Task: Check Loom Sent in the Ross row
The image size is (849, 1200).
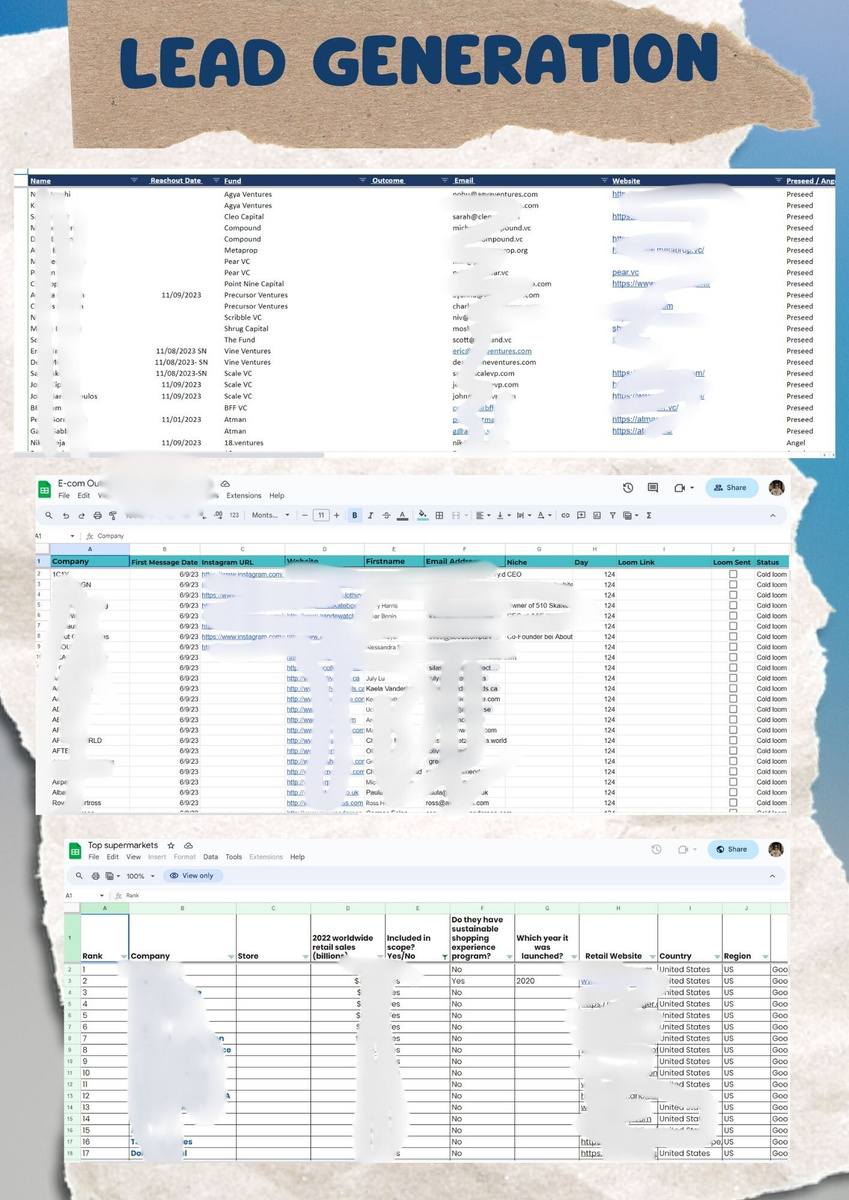Action: (x=733, y=803)
